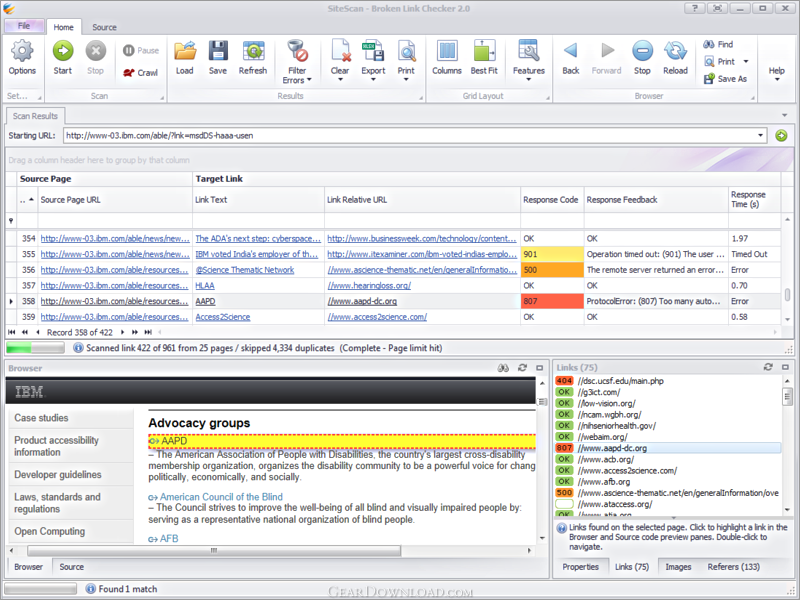800x600 pixels.
Task: Sort by the Response Feedback column header
Action: (656, 199)
